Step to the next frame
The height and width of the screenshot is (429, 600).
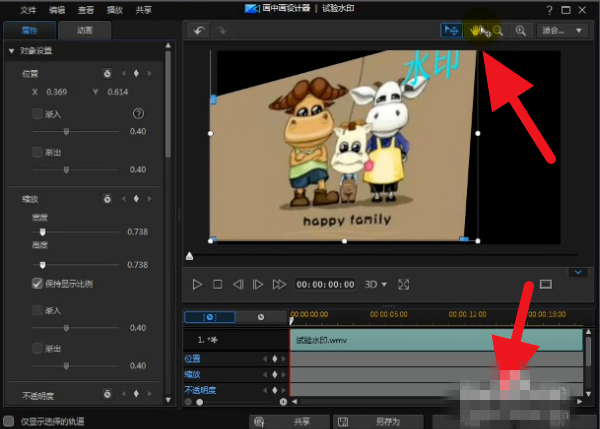click(257, 285)
